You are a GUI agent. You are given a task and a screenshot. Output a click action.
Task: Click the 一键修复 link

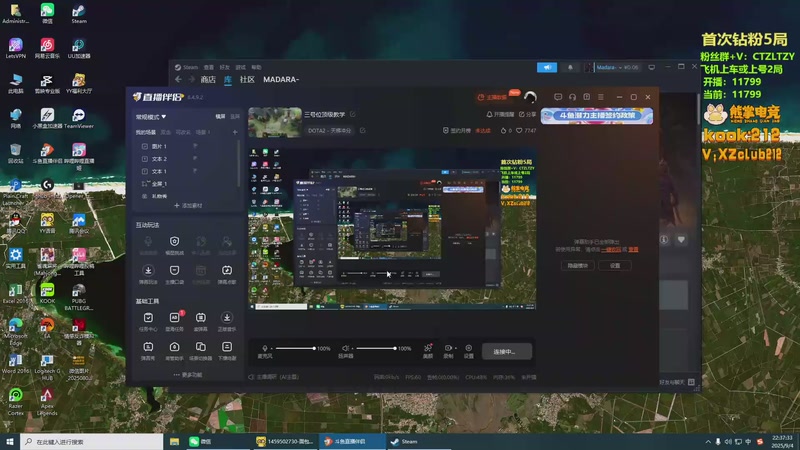pos(611,249)
